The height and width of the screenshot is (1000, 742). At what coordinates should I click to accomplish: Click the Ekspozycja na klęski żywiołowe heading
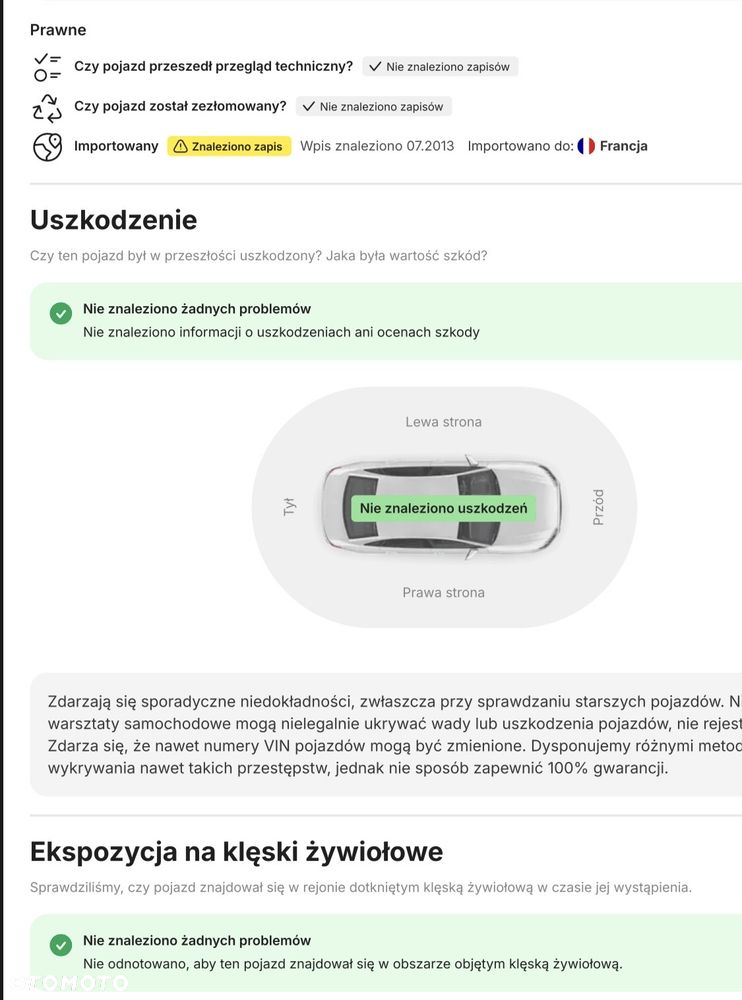[236, 852]
